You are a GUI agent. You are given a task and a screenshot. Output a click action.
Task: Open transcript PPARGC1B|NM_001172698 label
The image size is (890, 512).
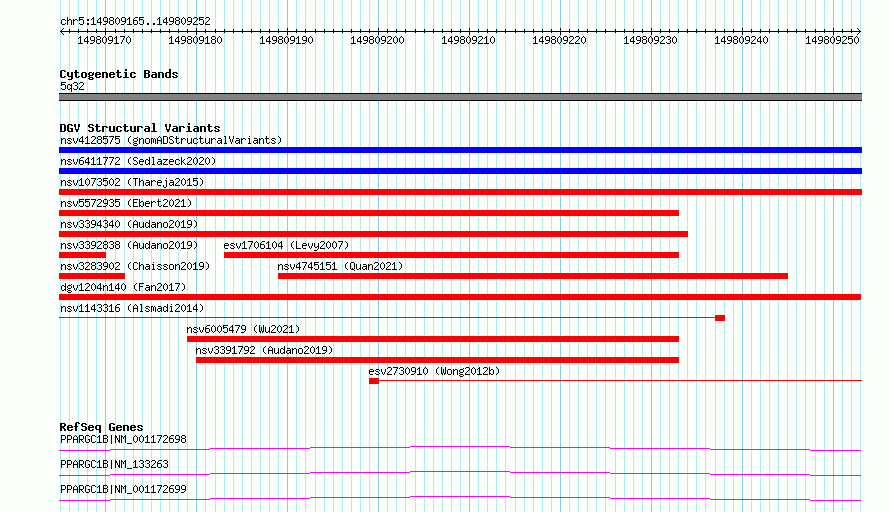pos(123,439)
